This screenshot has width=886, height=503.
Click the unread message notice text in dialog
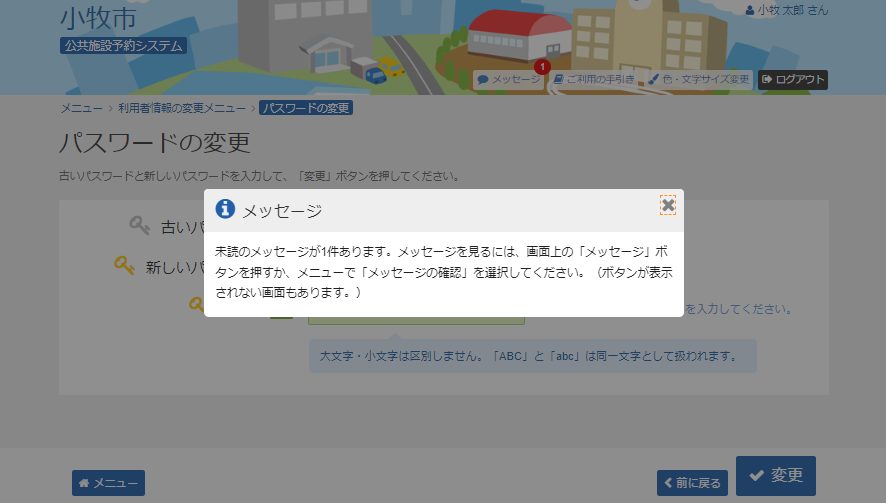[x=444, y=272]
